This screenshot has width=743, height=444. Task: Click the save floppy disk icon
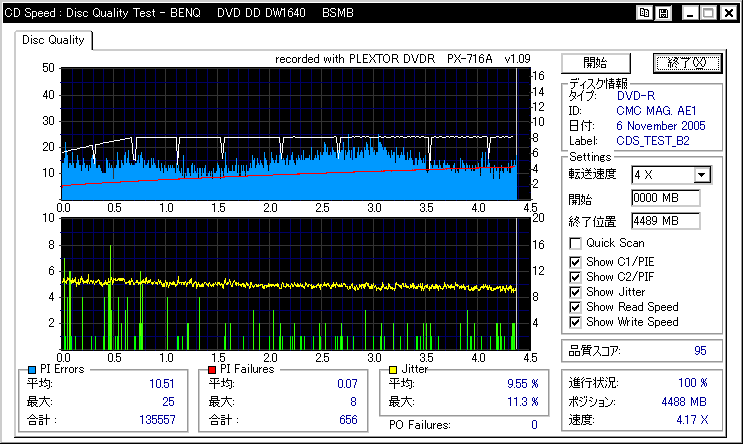663,13
